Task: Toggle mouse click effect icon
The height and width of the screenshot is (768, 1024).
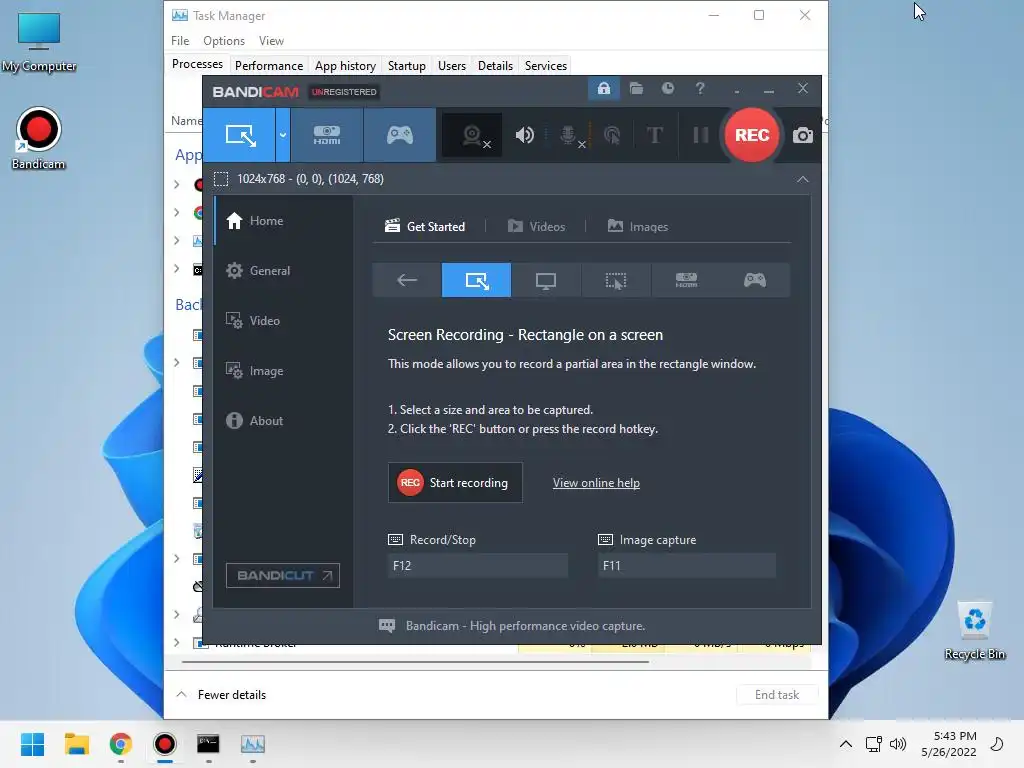Action: 611,135
